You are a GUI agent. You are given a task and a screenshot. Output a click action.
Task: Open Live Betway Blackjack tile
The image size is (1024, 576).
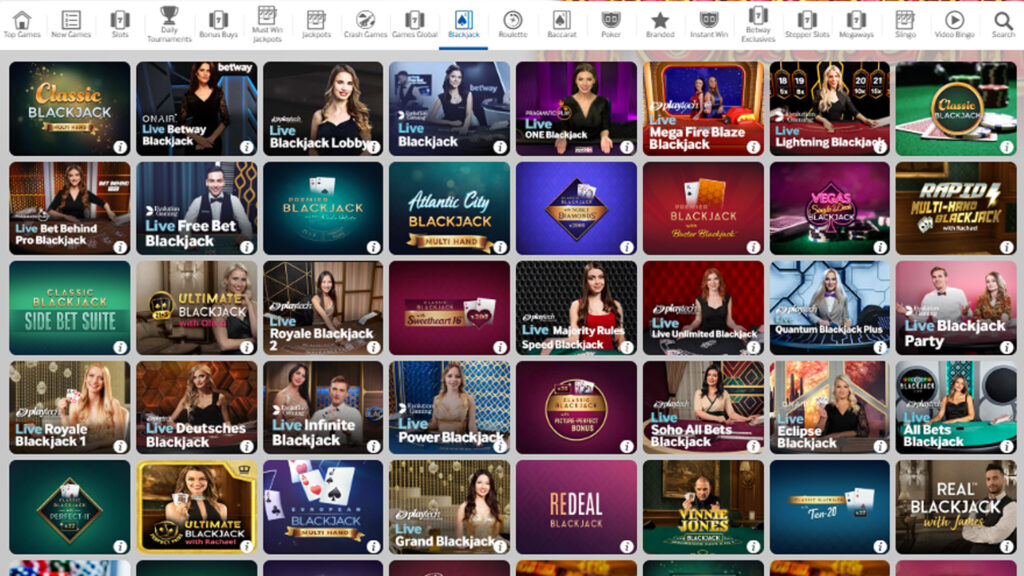pos(196,108)
